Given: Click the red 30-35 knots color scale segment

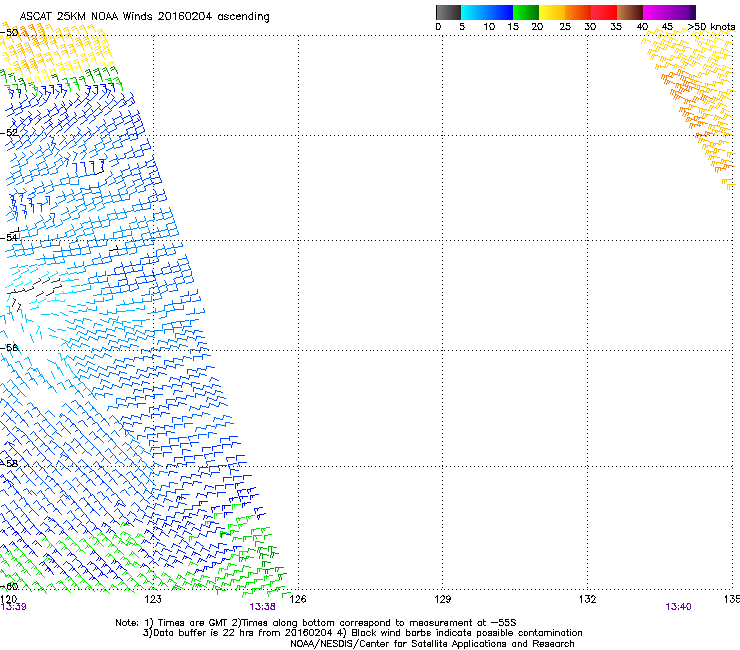Looking at the screenshot, I should 604,12.
